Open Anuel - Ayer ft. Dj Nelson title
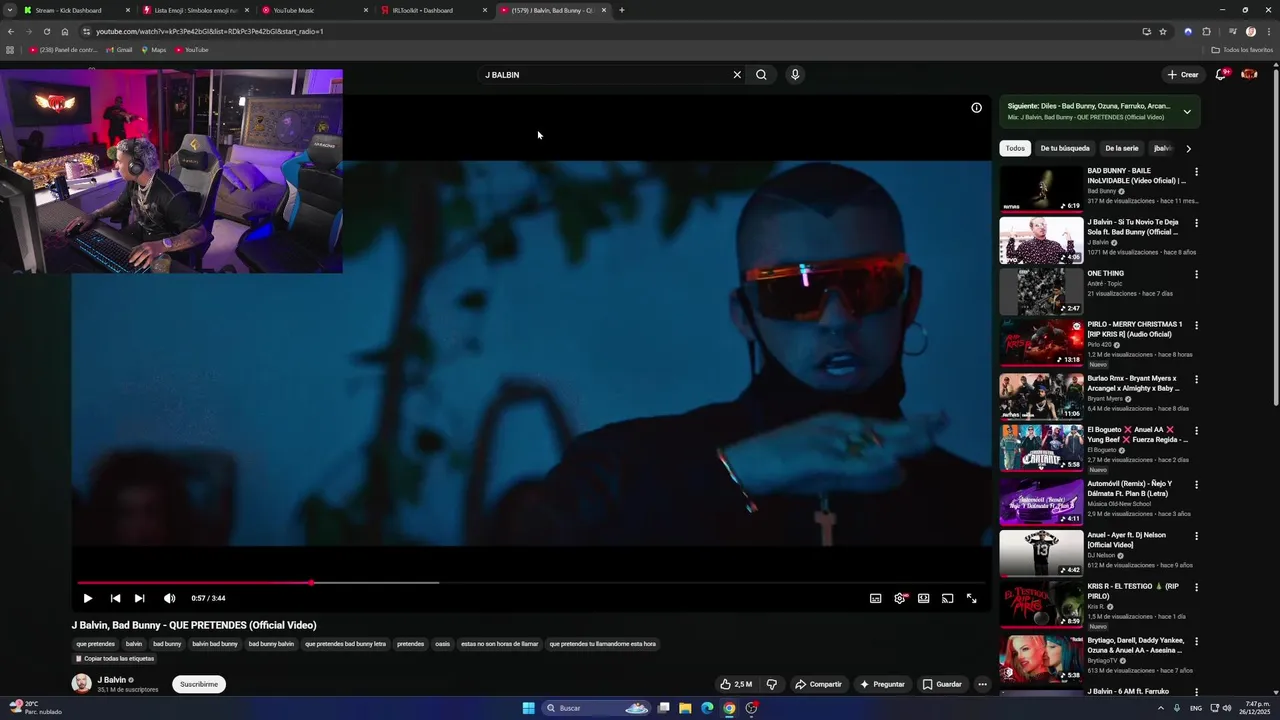The height and width of the screenshot is (720, 1280). 1127,540
